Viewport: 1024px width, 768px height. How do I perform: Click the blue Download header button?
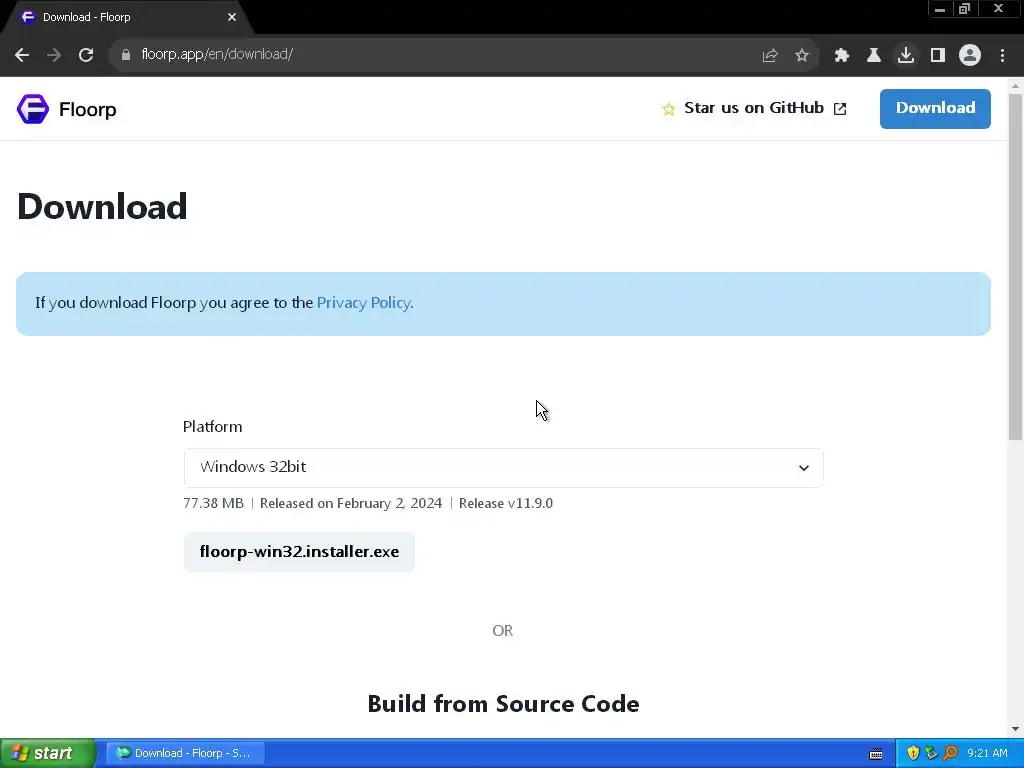coord(935,108)
